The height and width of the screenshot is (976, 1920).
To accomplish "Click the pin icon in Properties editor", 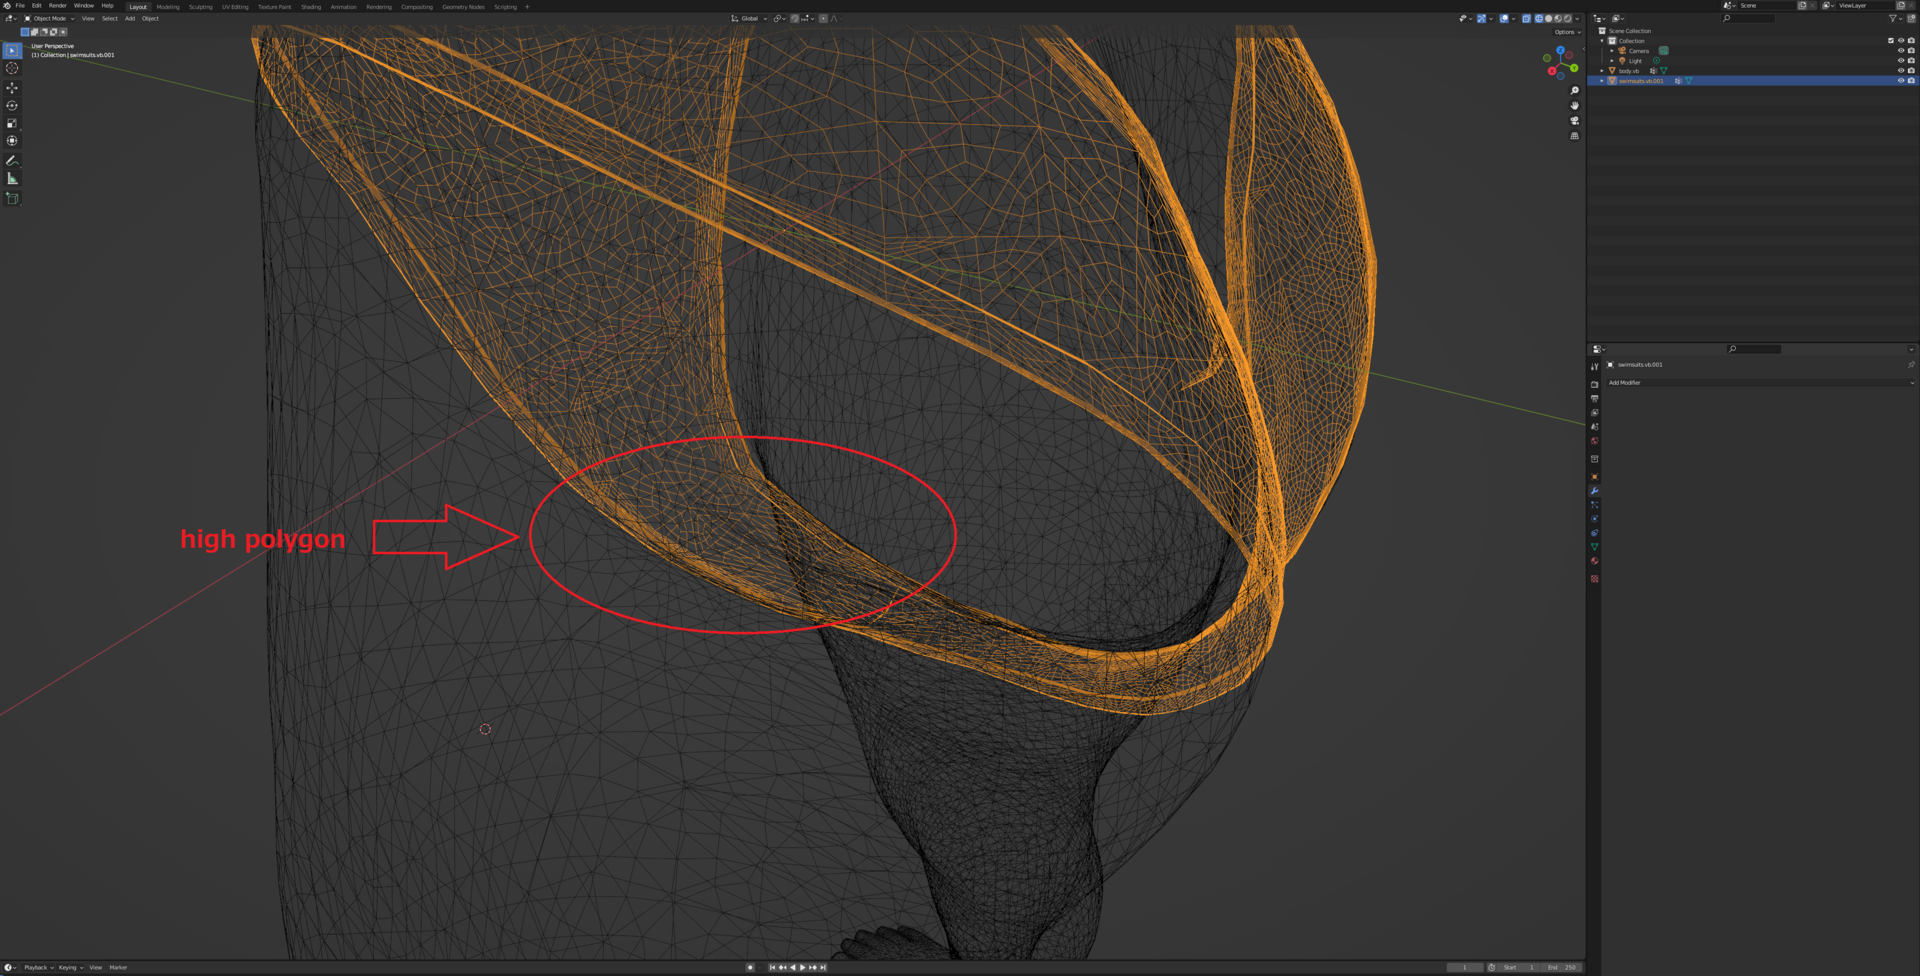I will (x=1911, y=365).
